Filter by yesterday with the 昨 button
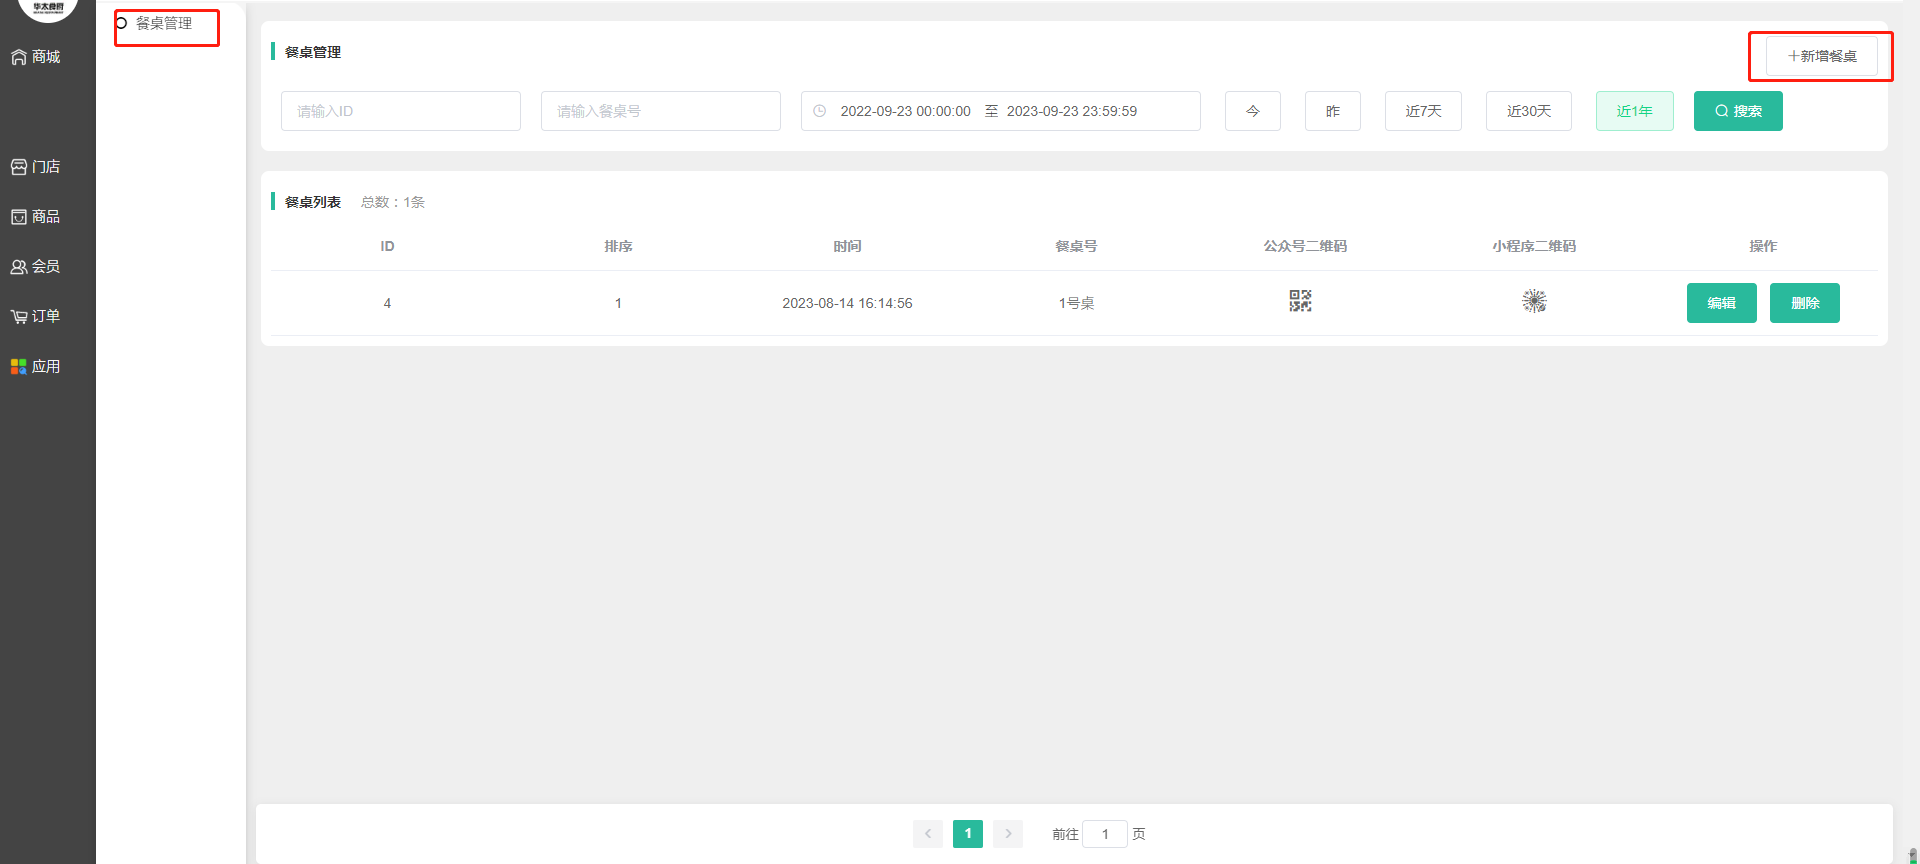1920x864 pixels. tap(1332, 111)
